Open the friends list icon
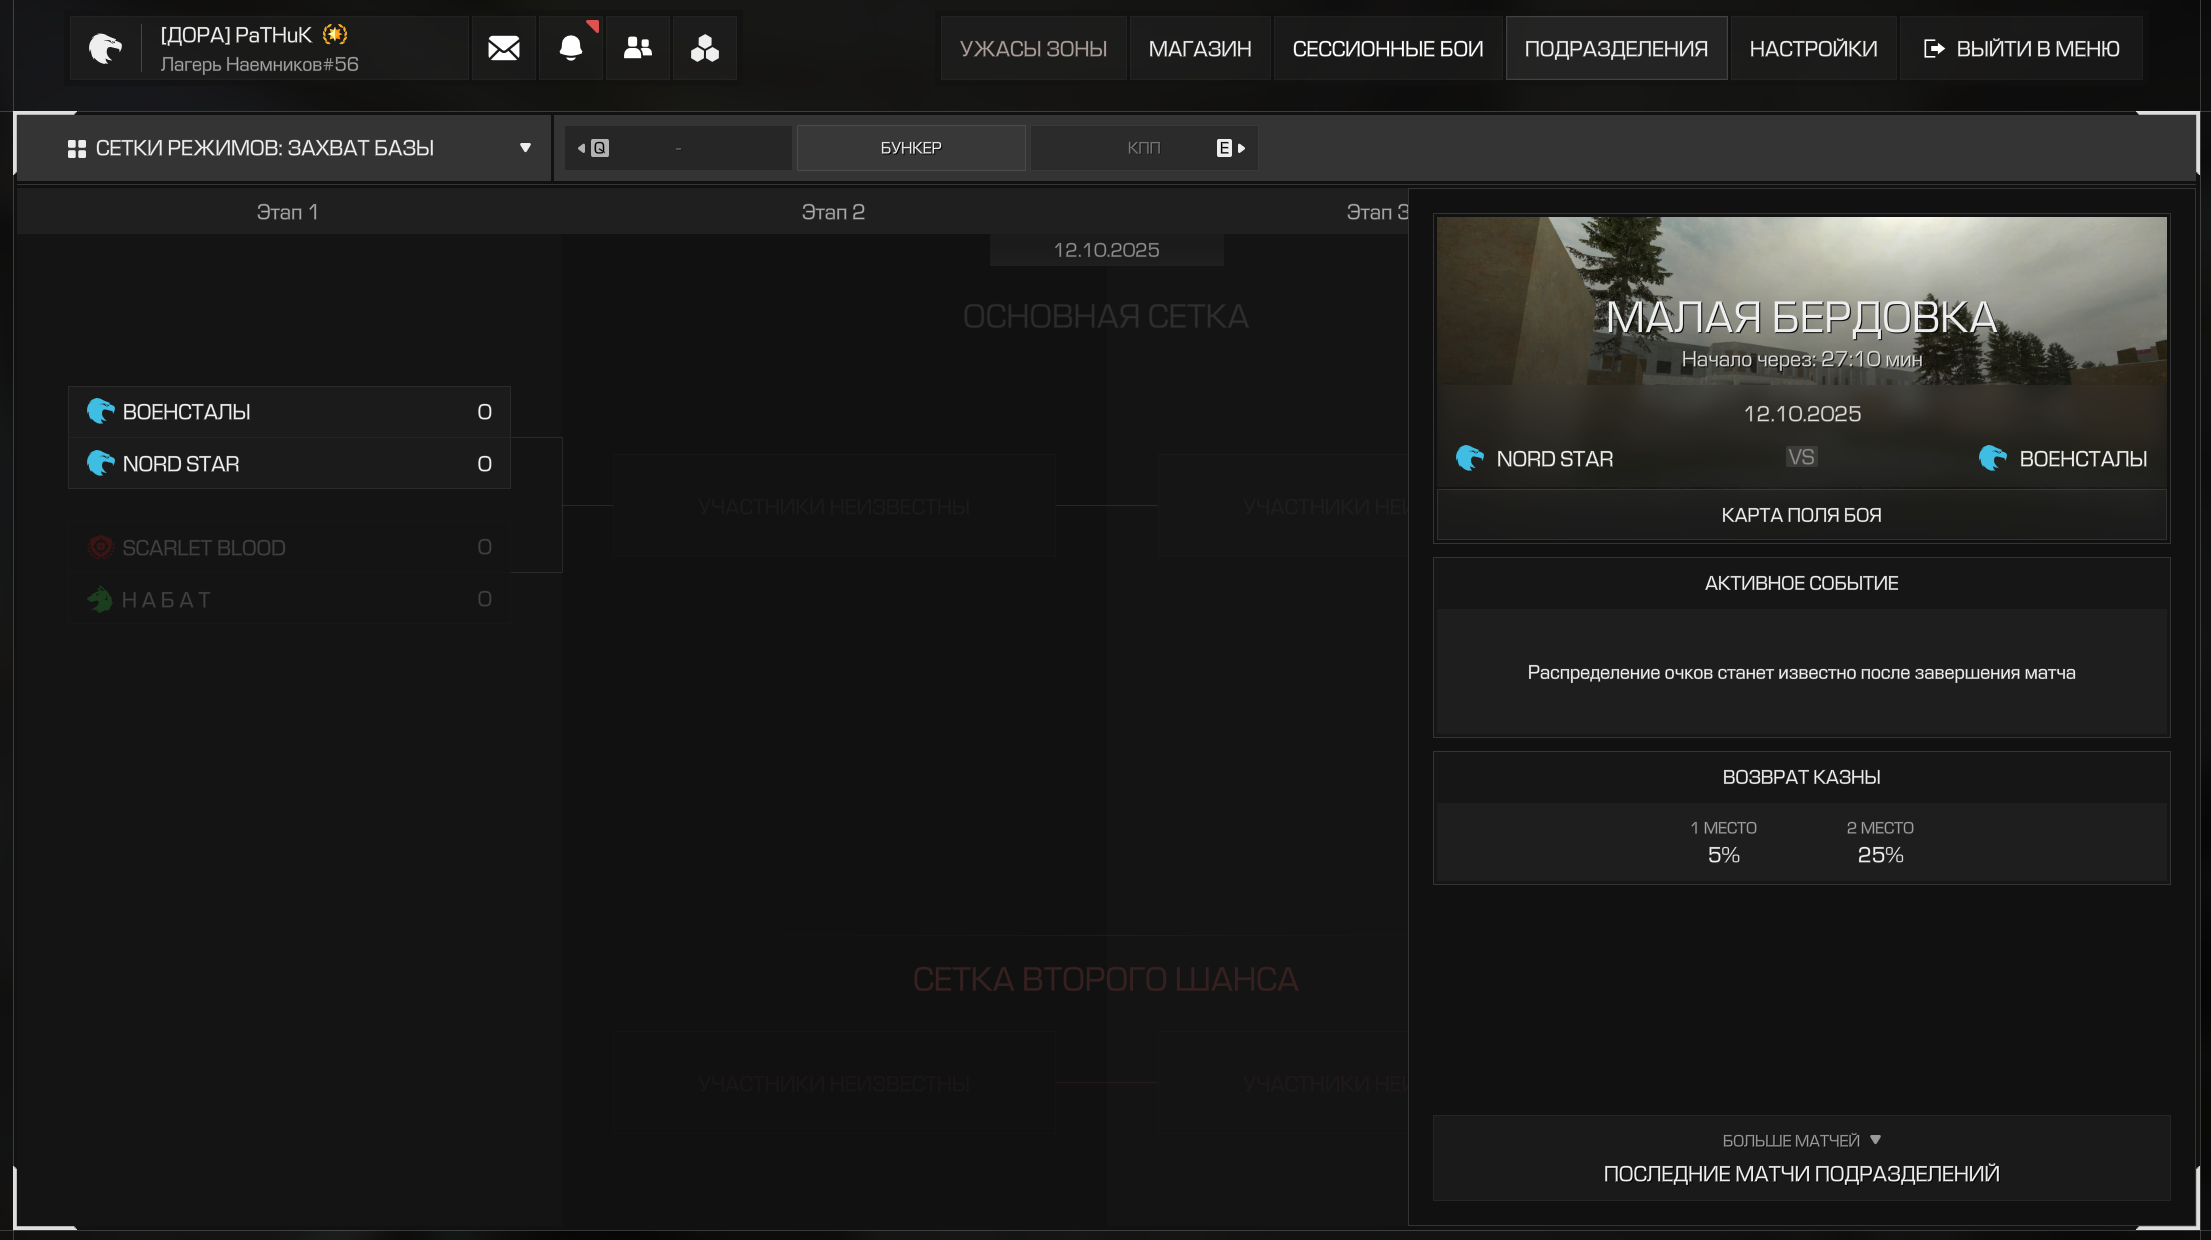Screen dimensions: 2211x1240 (637, 48)
